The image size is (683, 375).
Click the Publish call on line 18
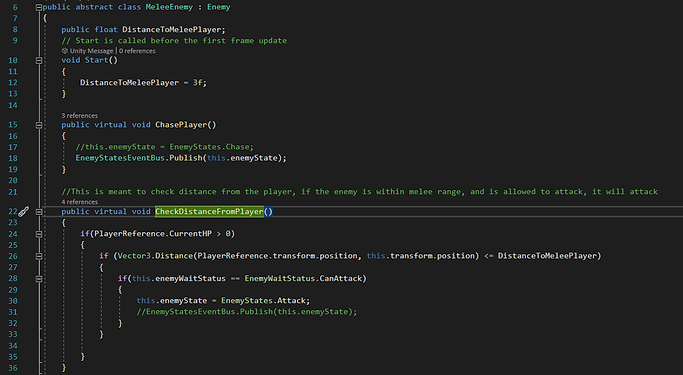click(x=186, y=158)
